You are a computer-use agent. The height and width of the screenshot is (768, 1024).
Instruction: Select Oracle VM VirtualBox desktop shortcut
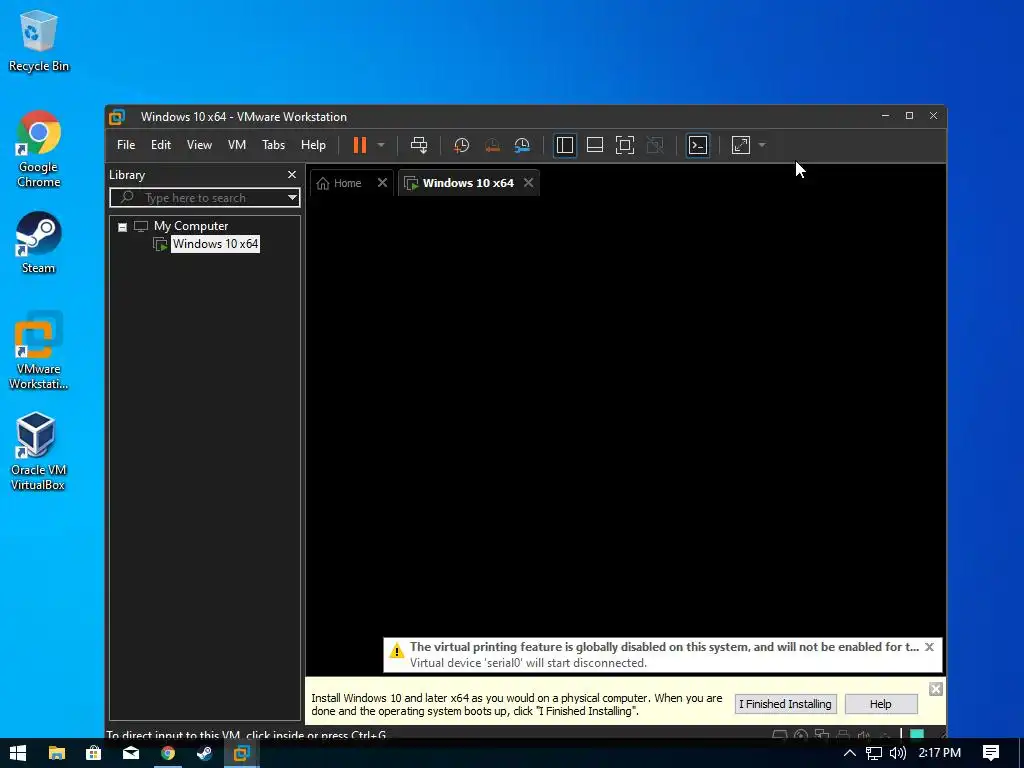38,451
